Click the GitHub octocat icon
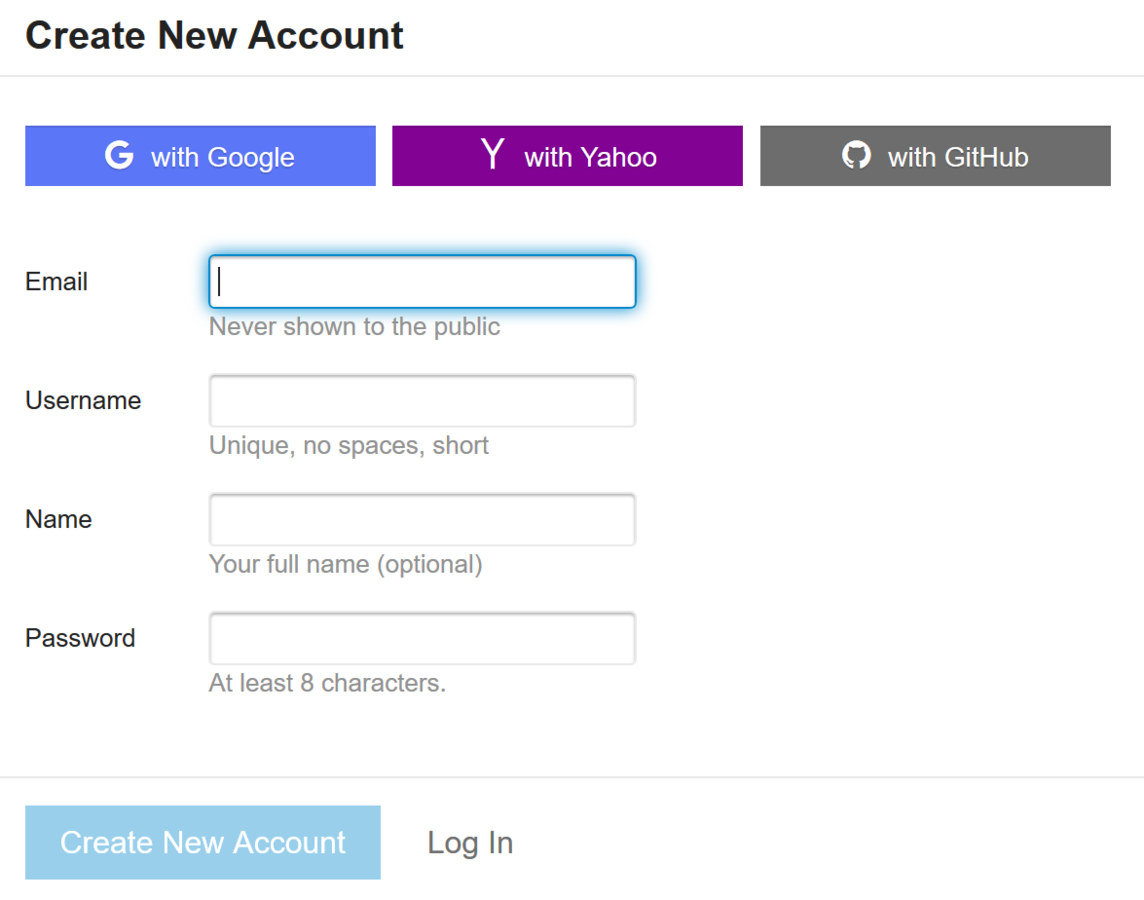 pos(857,155)
